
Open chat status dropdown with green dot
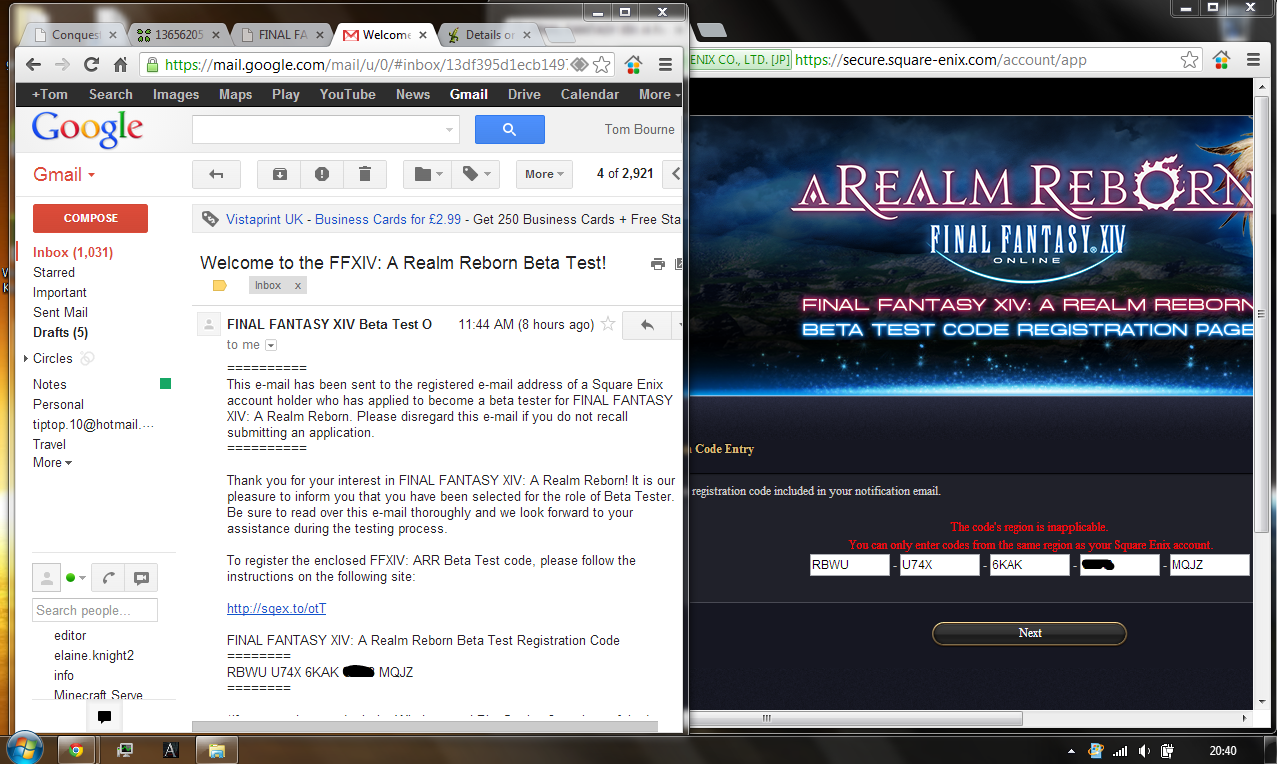point(76,578)
